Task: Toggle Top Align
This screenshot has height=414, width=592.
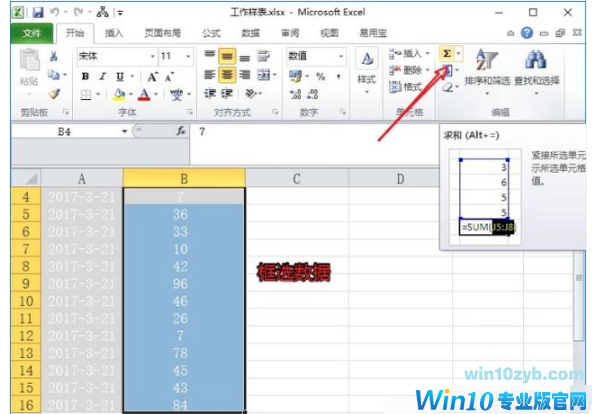Action: click(x=209, y=55)
